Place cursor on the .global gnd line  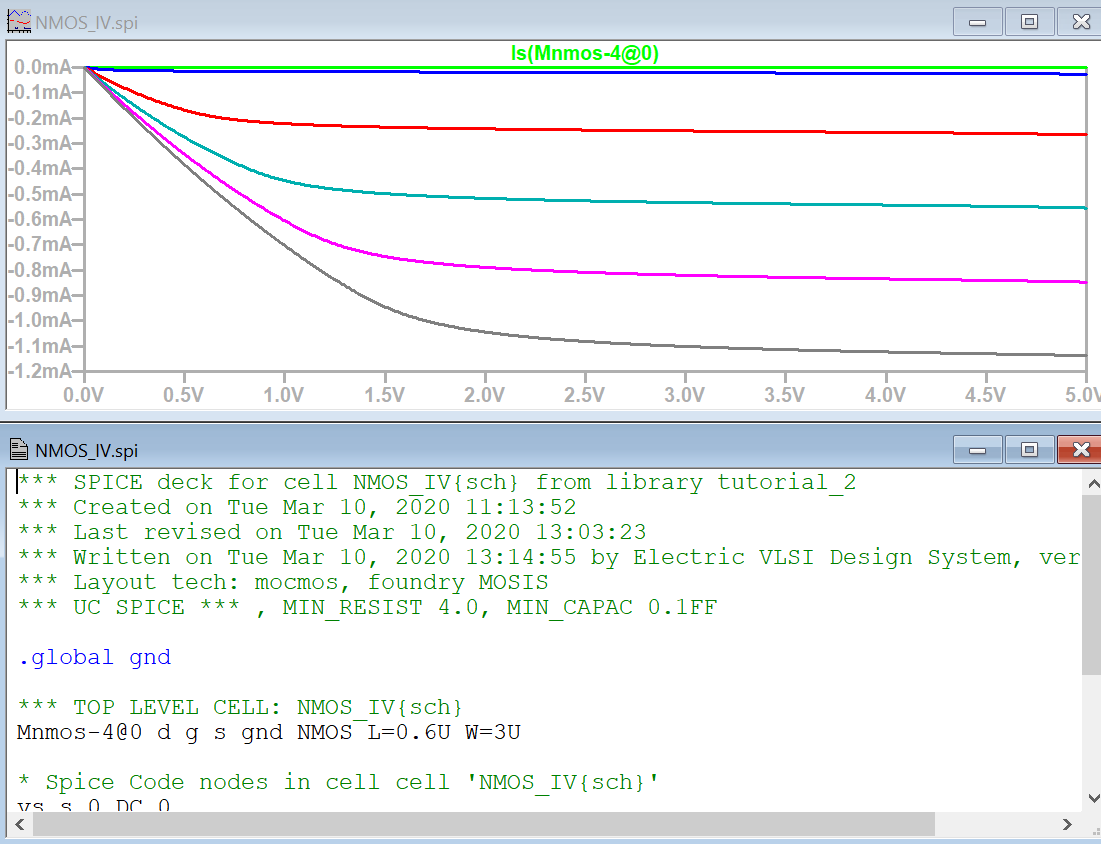tap(95, 658)
